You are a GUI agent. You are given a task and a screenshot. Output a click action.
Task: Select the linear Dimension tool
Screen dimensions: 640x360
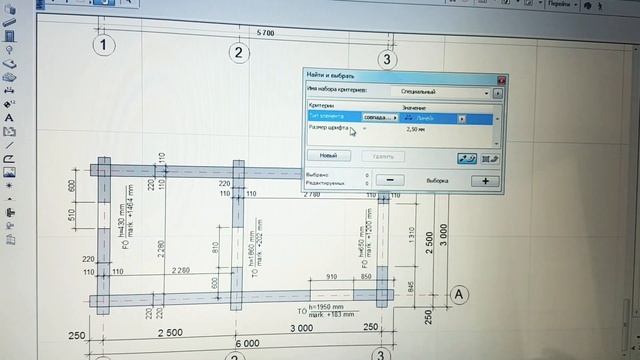pos(9,90)
